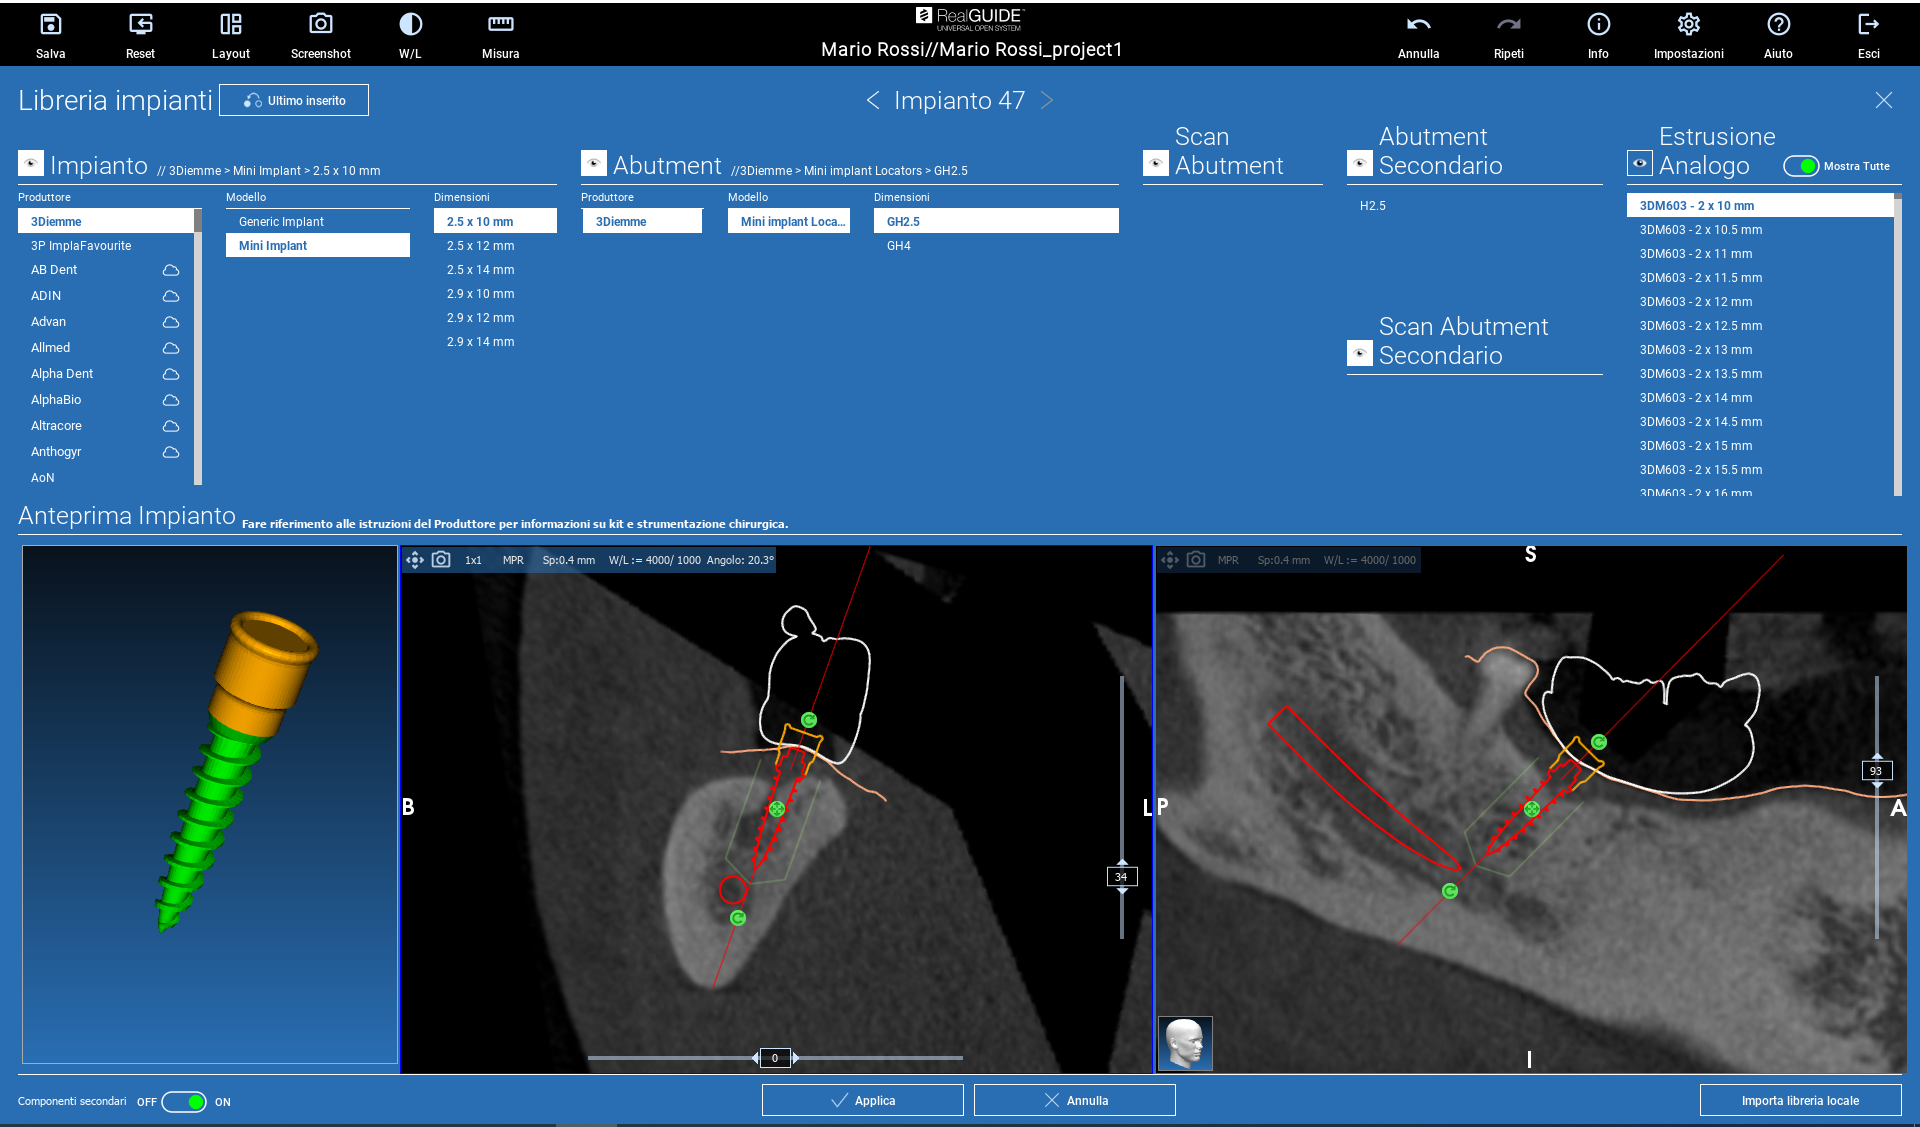The image size is (1920, 1127).
Task: Toggle visibility eye next to Abutment
Action: click(594, 164)
